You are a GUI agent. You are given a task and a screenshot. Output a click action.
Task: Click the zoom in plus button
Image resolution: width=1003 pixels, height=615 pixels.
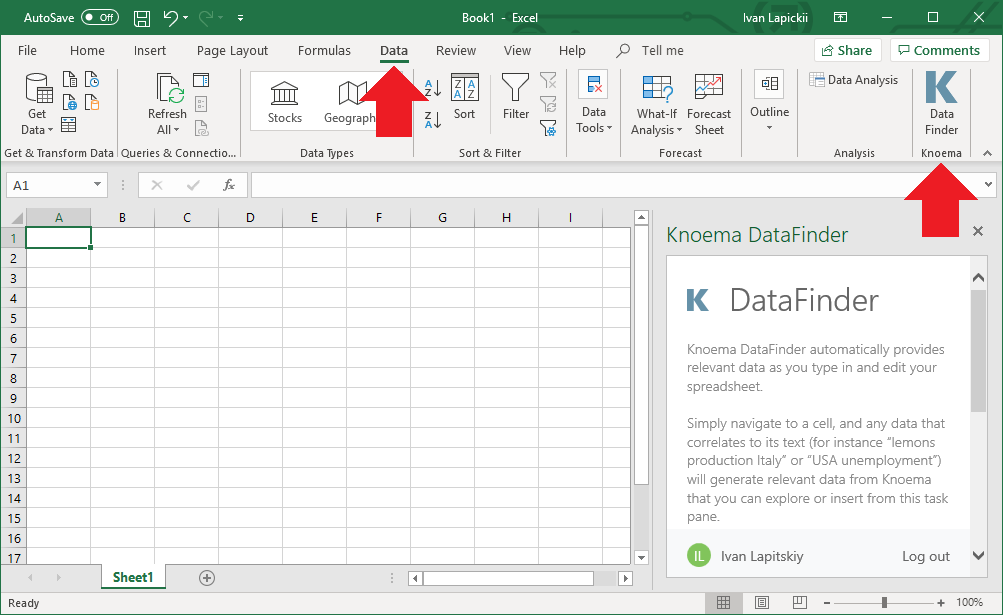(941, 603)
